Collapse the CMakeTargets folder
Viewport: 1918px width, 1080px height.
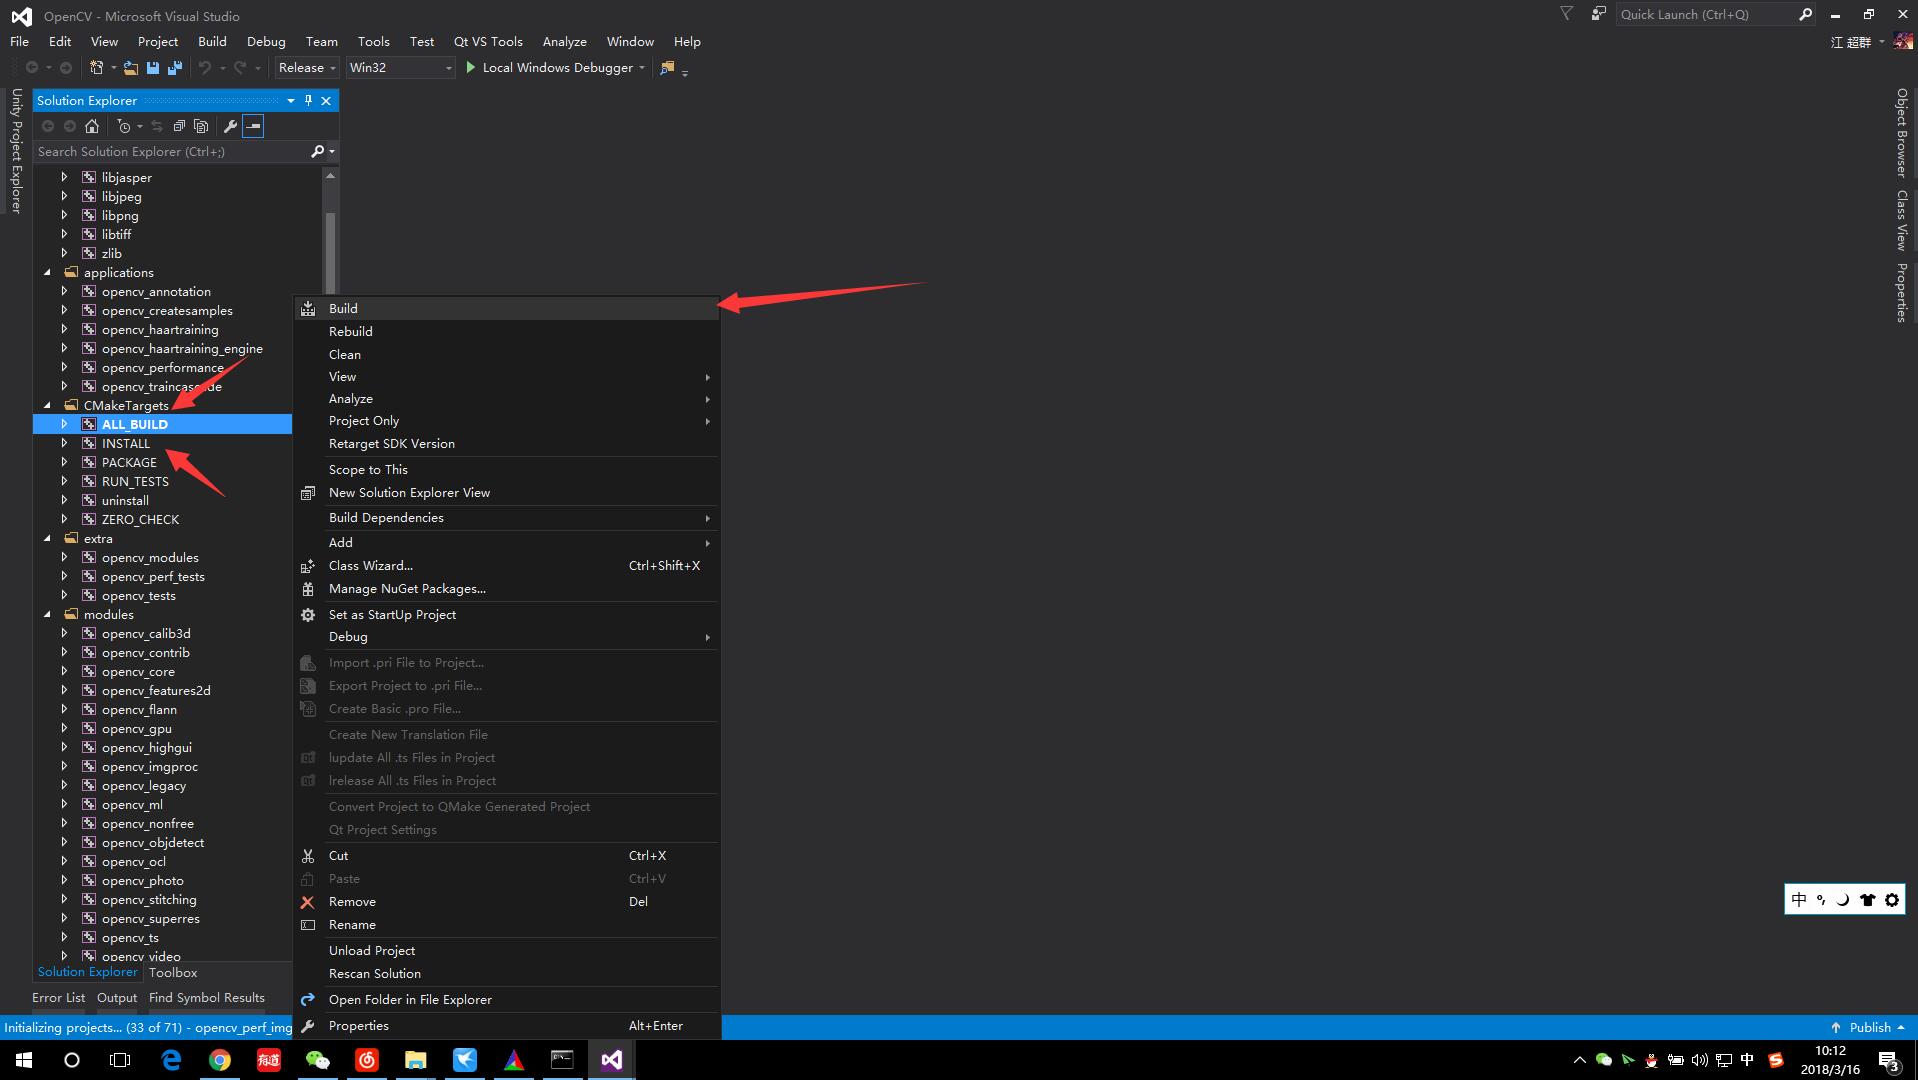[x=47, y=406]
